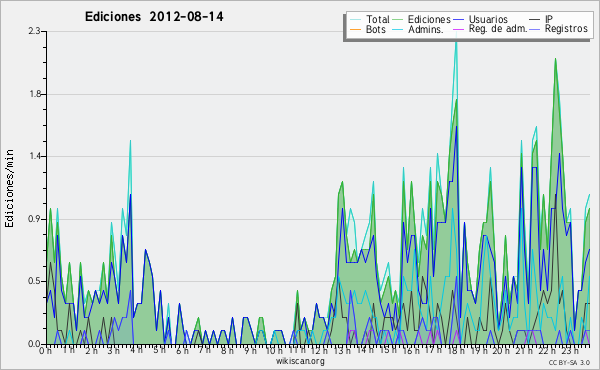Viewport: 600px width, 370px height.
Task: Click the '10 h' x-axis label
Action: 274,351
